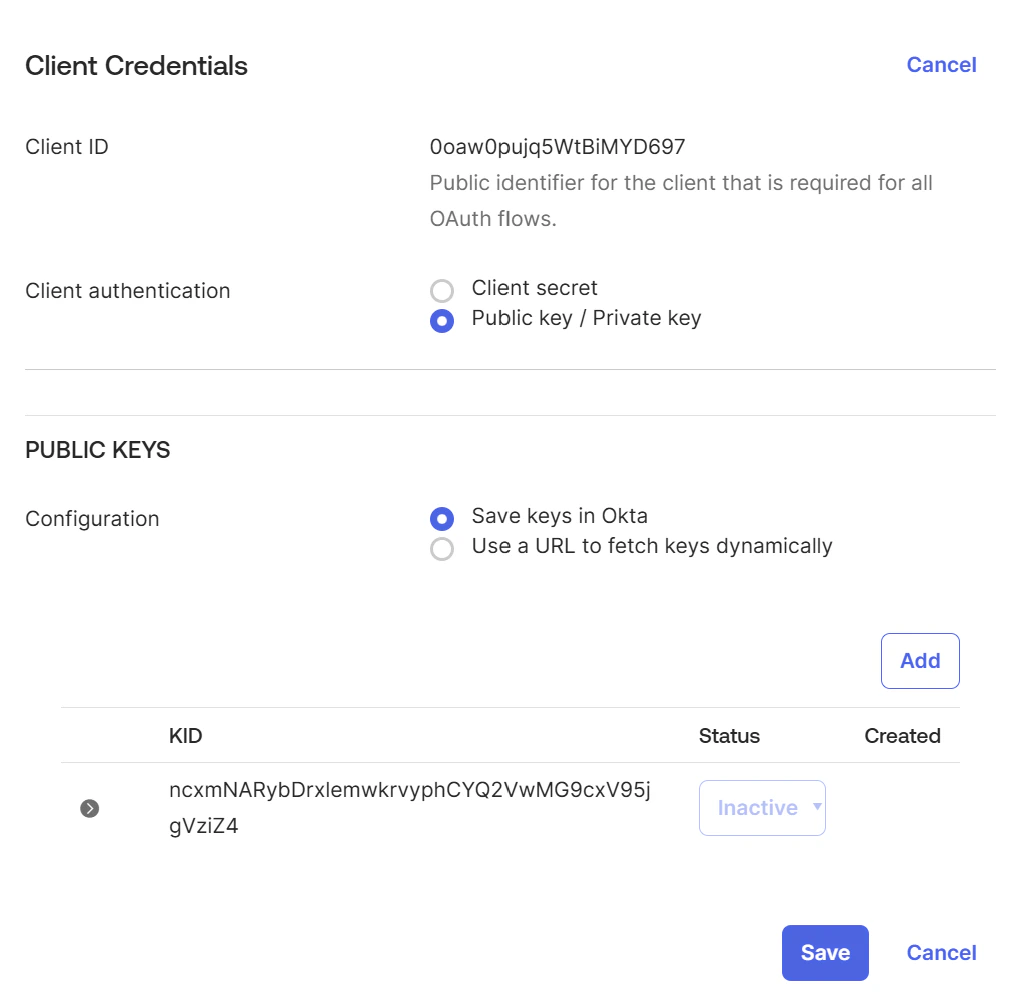This screenshot has width=1012, height=994.
Task: Click the Created column header
Action: 902,735
